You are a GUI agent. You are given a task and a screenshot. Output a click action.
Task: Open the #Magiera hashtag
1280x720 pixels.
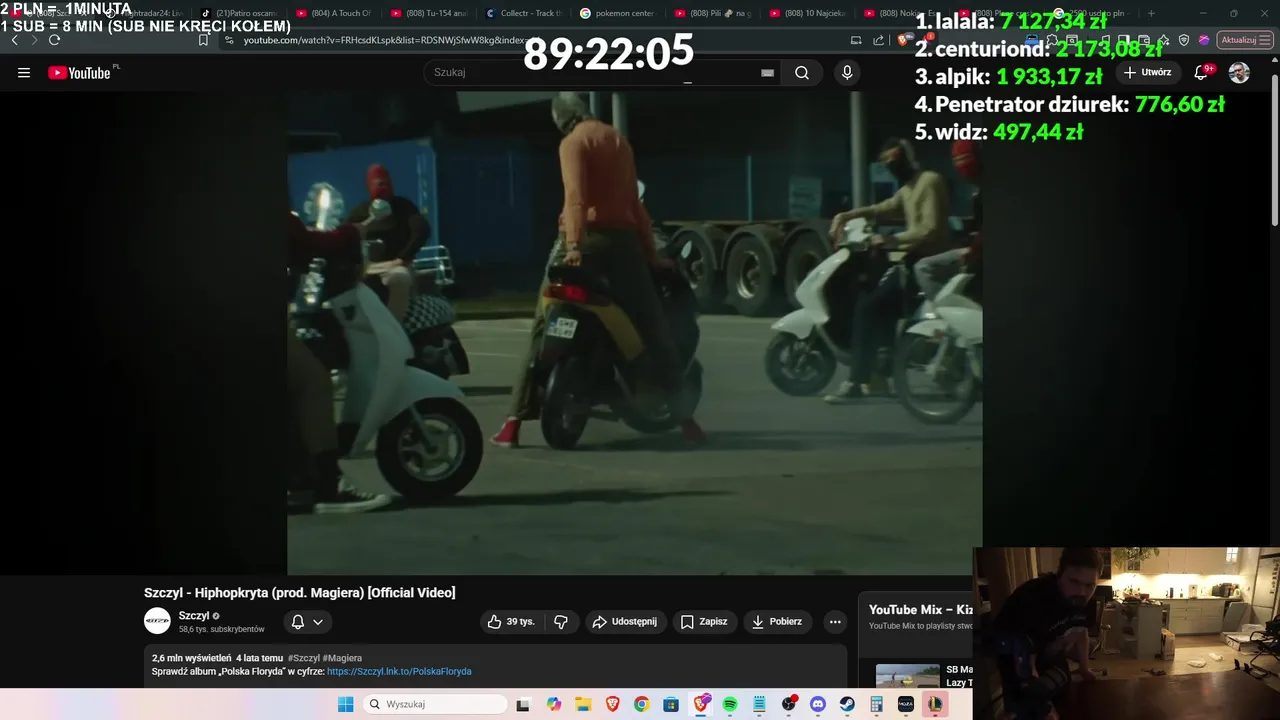(x=343, y=658)
